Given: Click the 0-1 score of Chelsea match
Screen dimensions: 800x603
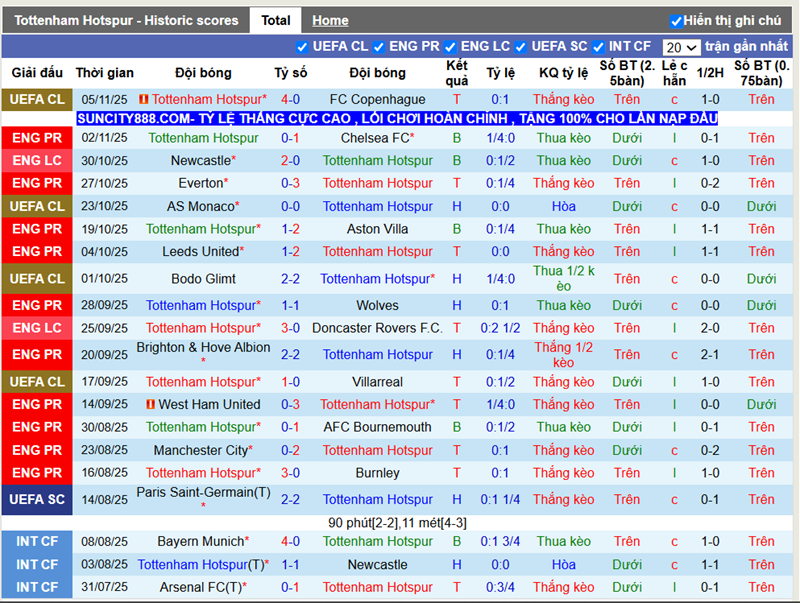Looking at the screenshot, I should [x=290, y=138].
